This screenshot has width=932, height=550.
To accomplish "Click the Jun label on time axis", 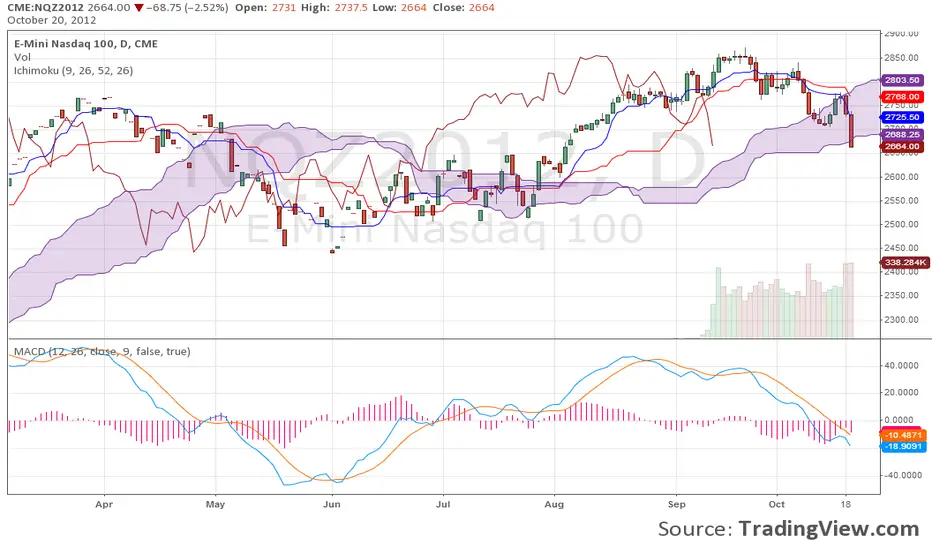I will coord(332,504).
